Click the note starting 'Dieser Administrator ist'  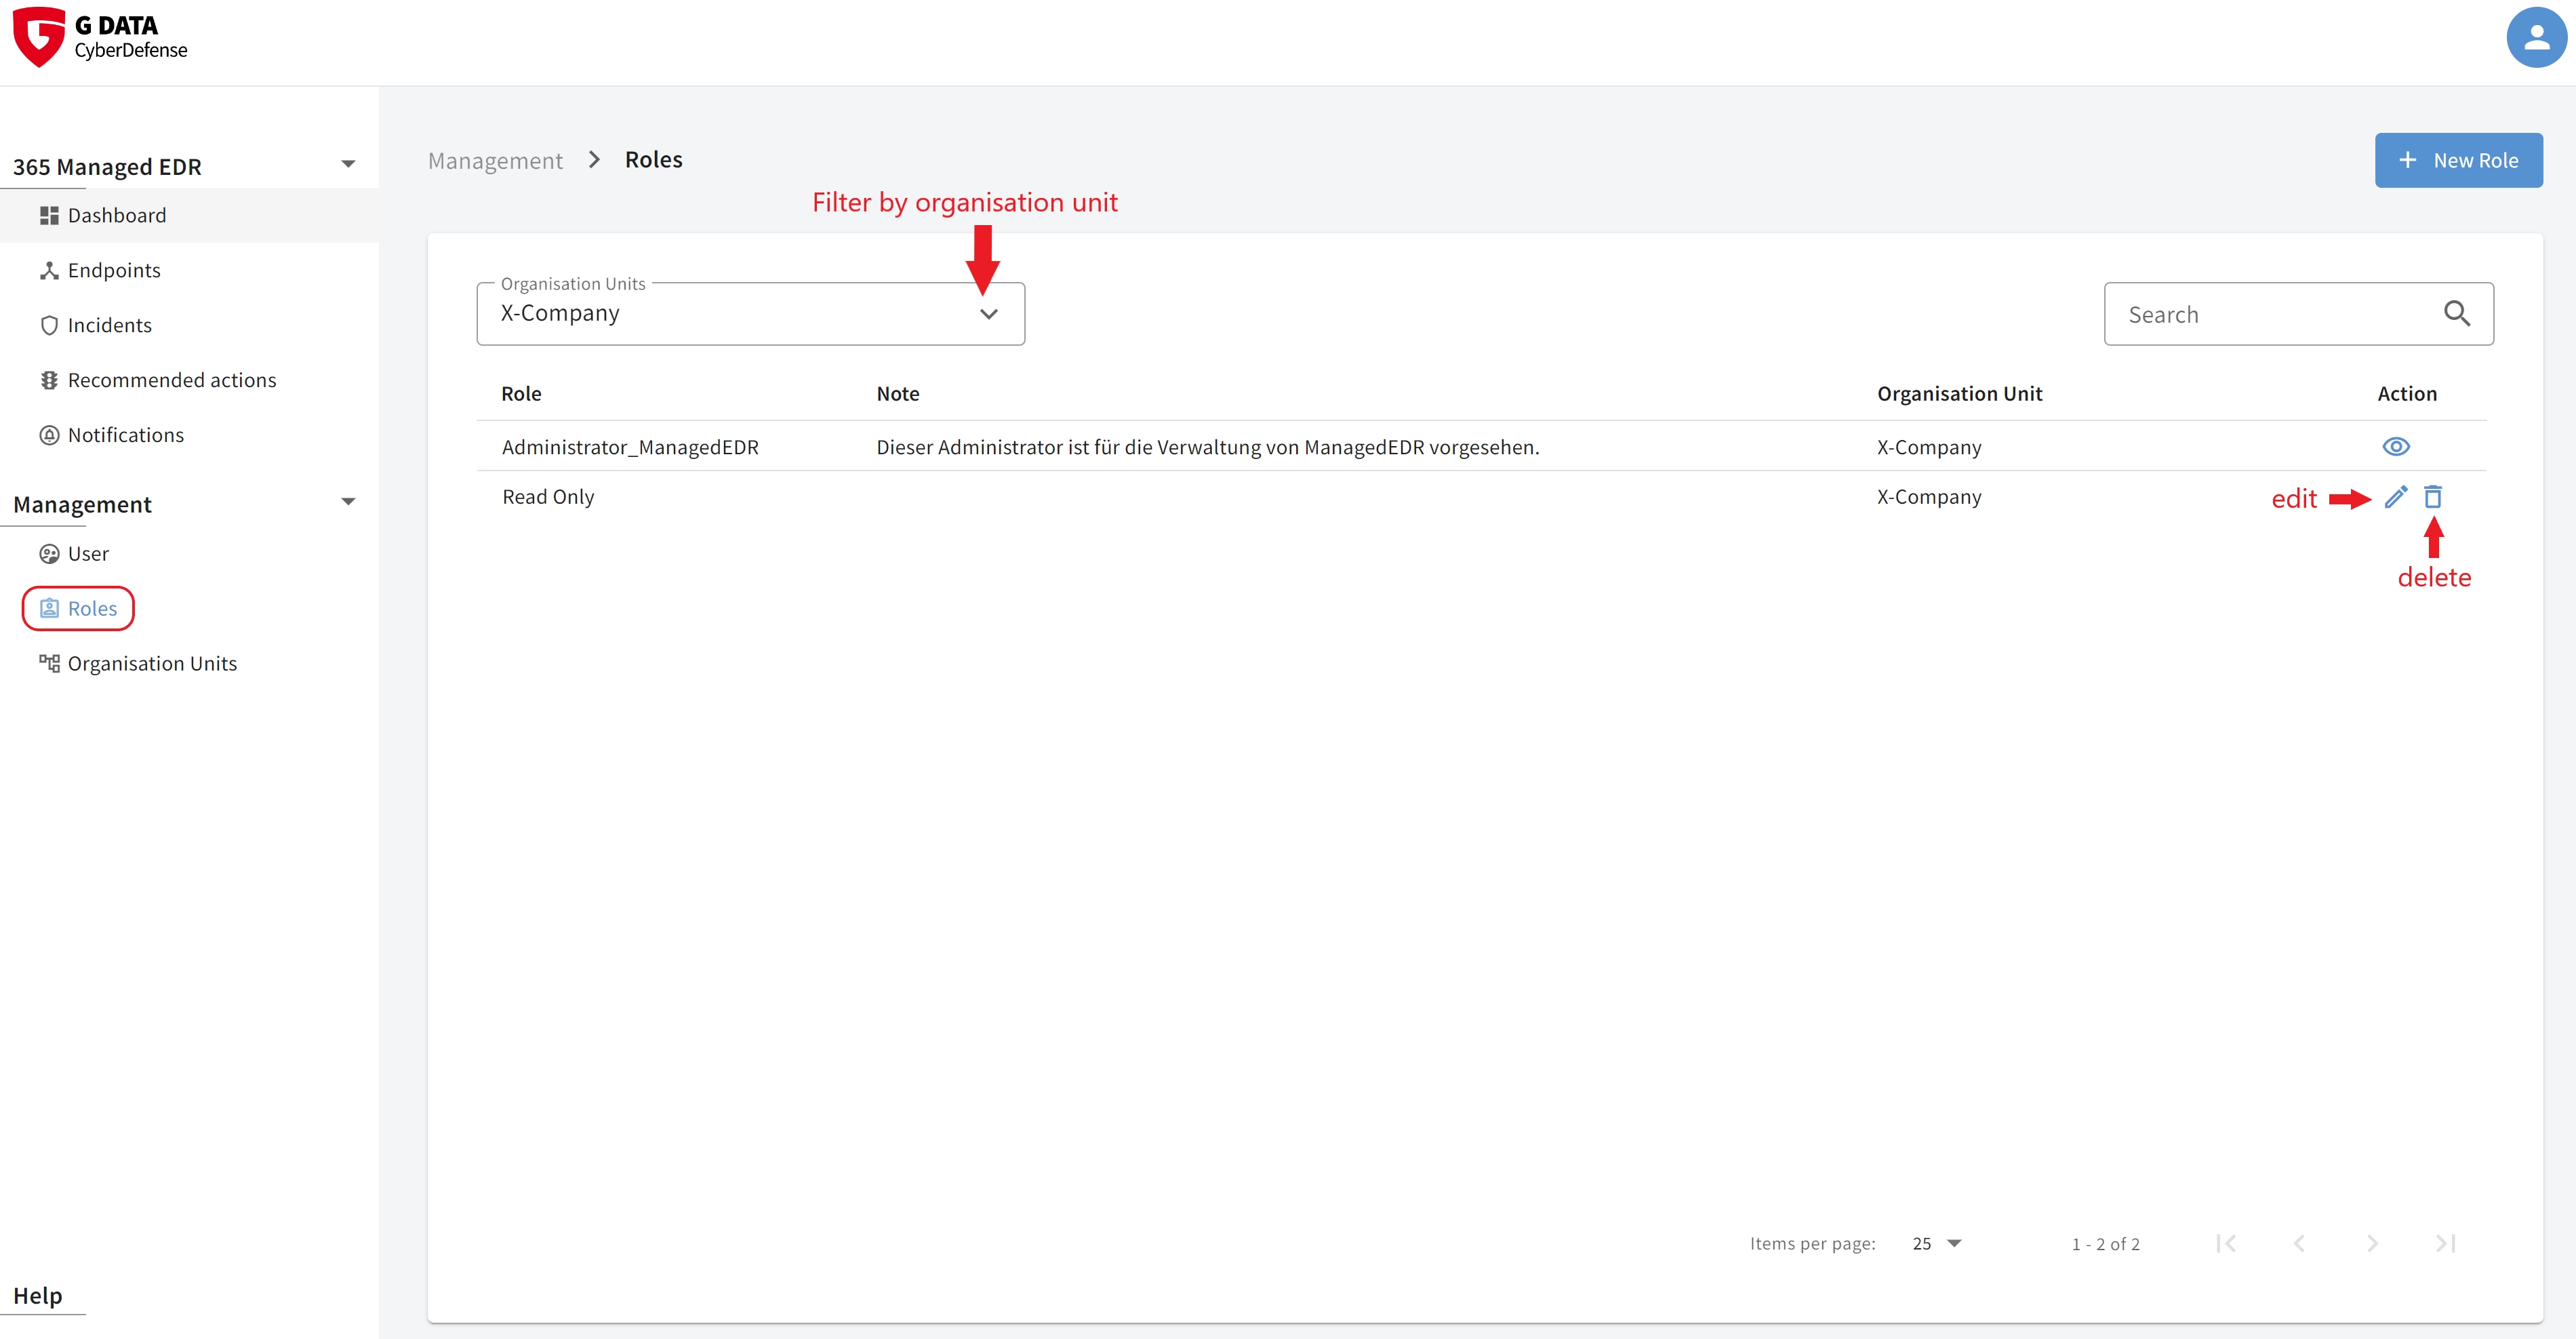1207,447
